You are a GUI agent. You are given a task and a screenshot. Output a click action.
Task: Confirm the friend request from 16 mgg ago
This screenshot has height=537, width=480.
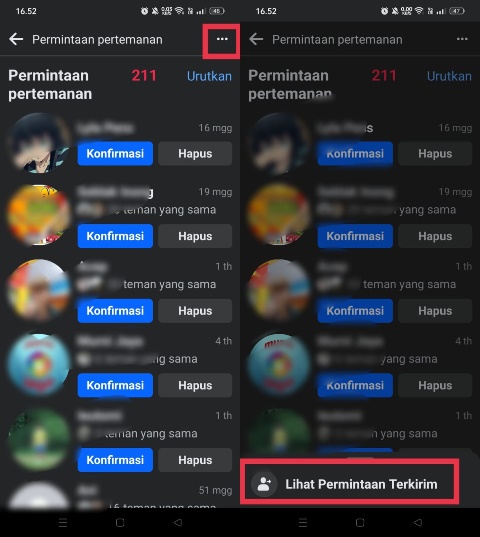click(115, 153)
